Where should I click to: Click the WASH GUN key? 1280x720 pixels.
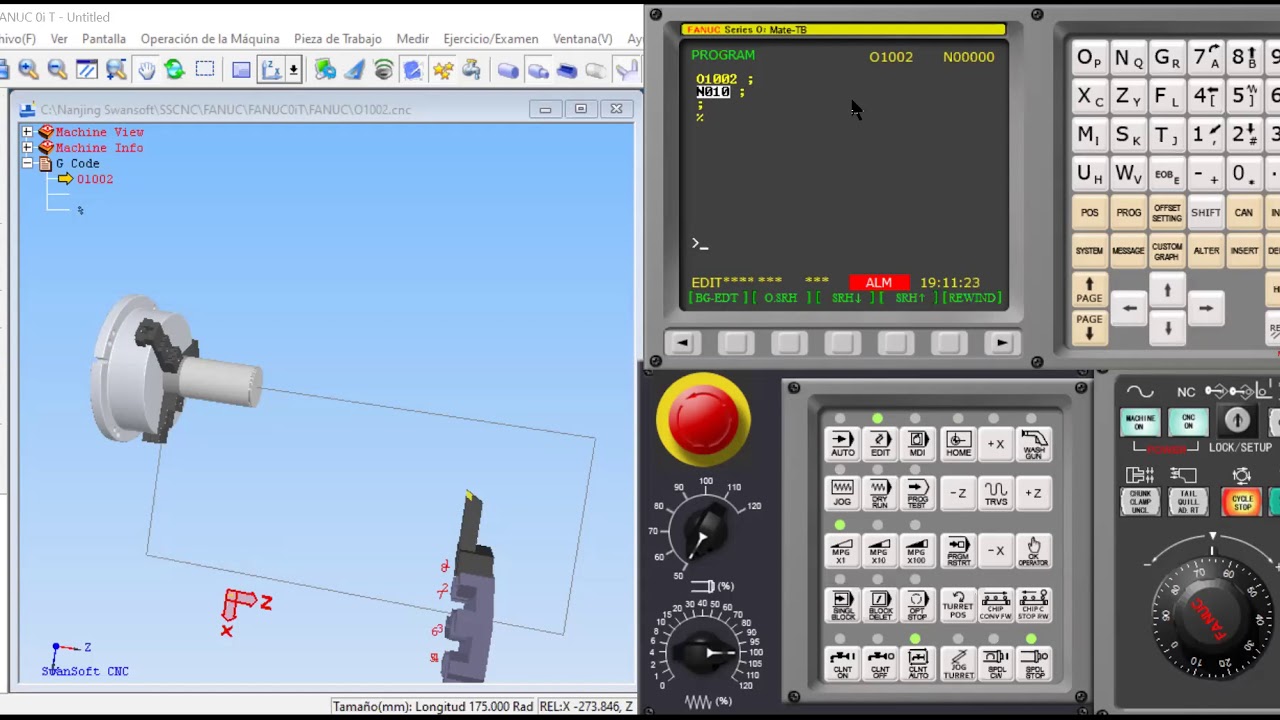(x=1034, y=444)
